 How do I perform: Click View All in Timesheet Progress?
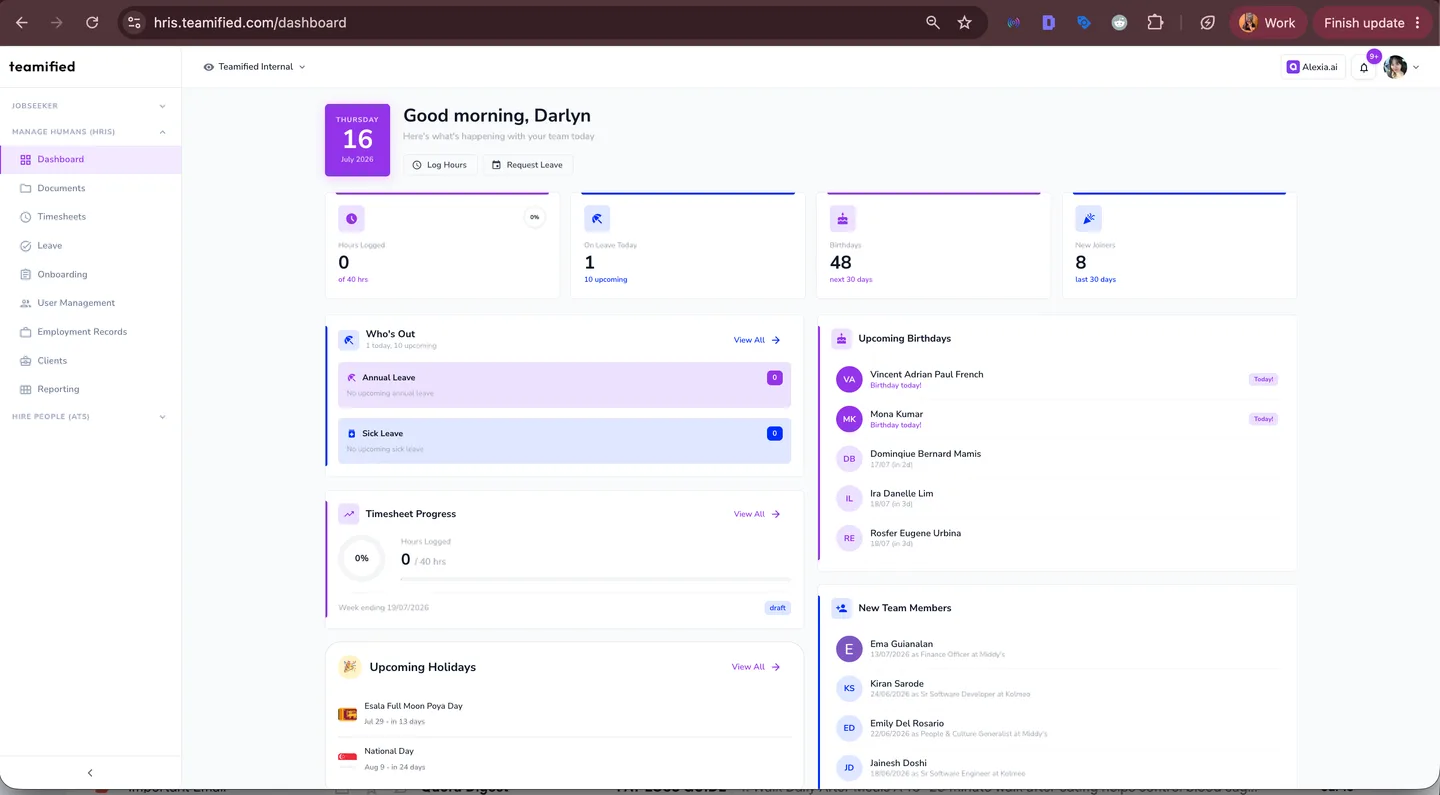click(x=757, y=514)
